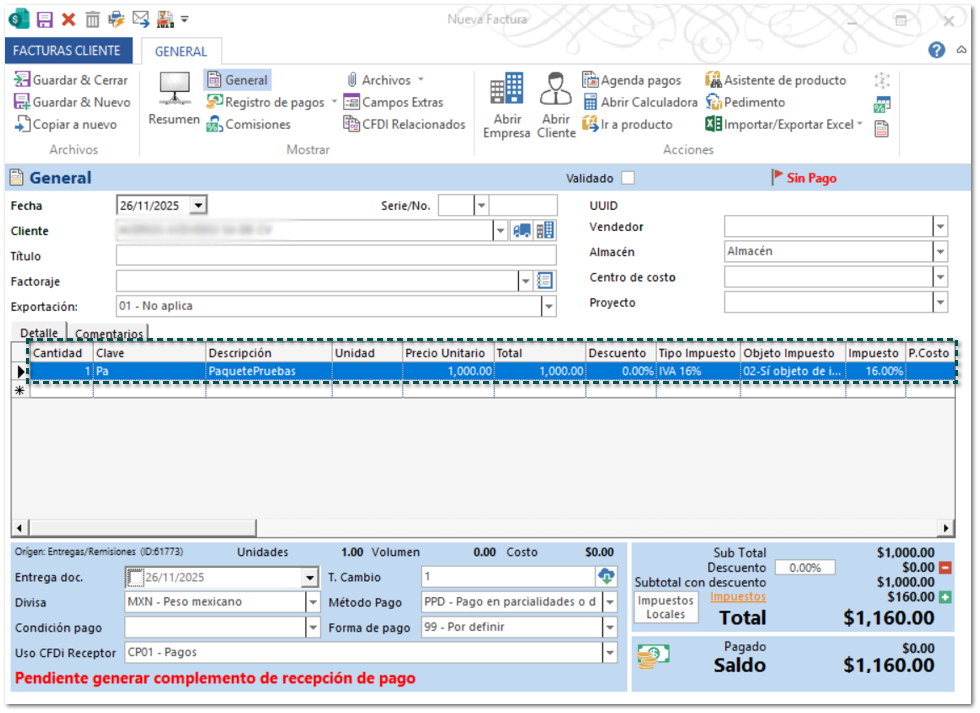Toggle the Validado checkbox

(628, 178)
